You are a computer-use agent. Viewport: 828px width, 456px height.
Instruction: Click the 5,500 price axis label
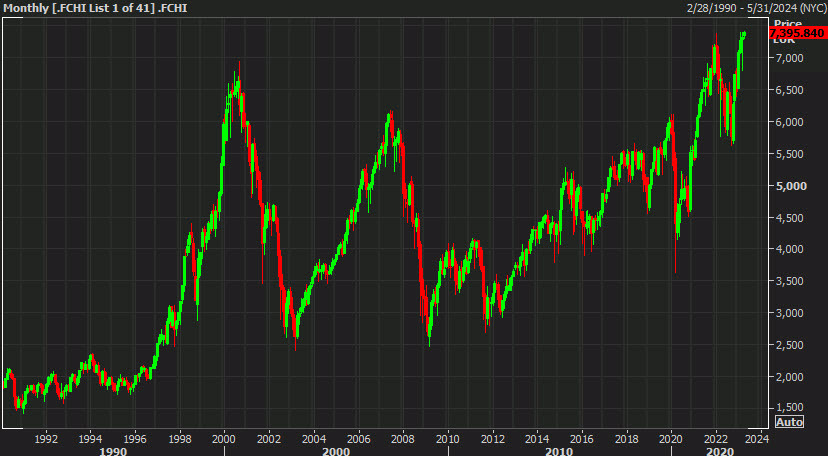789,154
